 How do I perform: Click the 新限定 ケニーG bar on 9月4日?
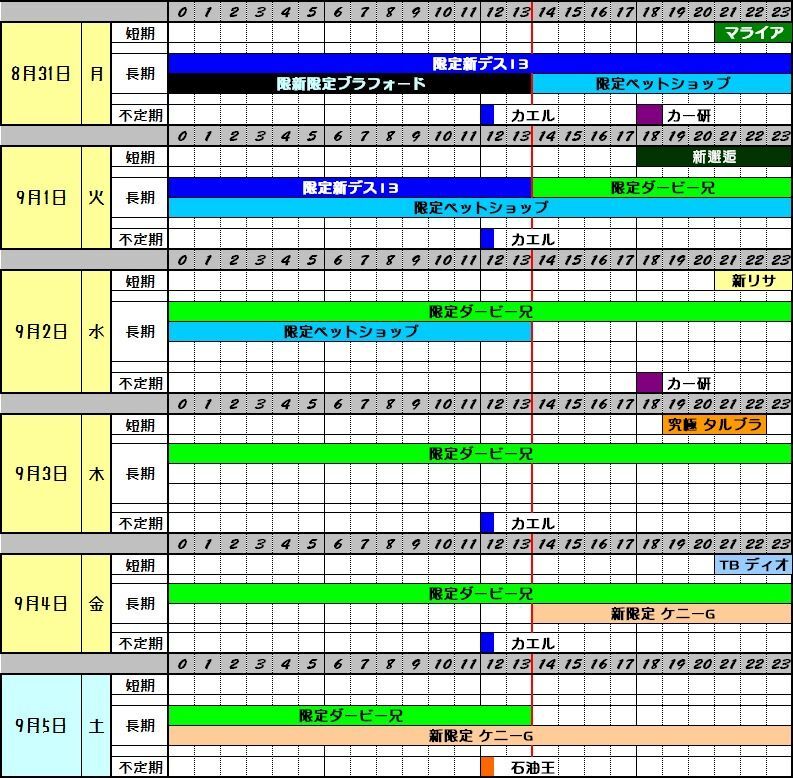pyautogui.click(x=661, y=614)
